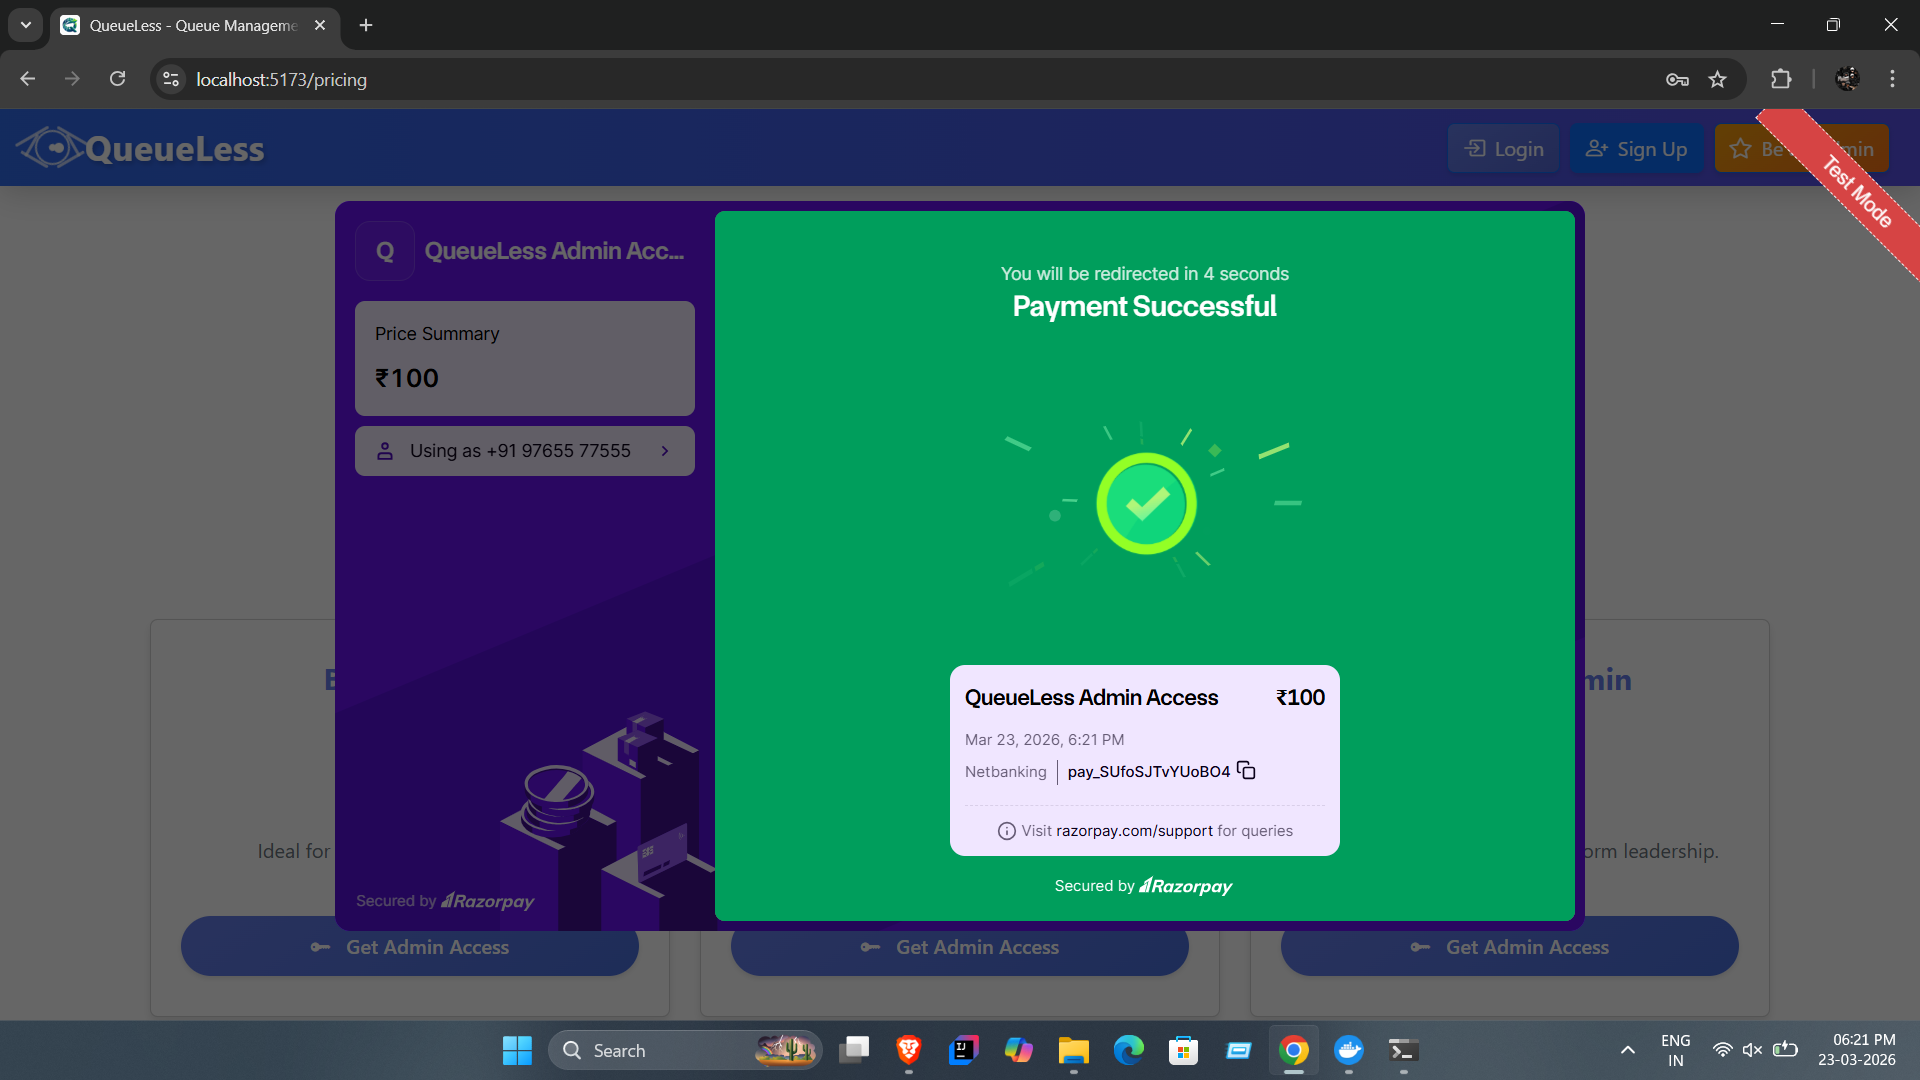Open the razorpay.com/support link
This screenshot has width=1920, height=1080.
pyautogui.click(x=1134, y=831)
